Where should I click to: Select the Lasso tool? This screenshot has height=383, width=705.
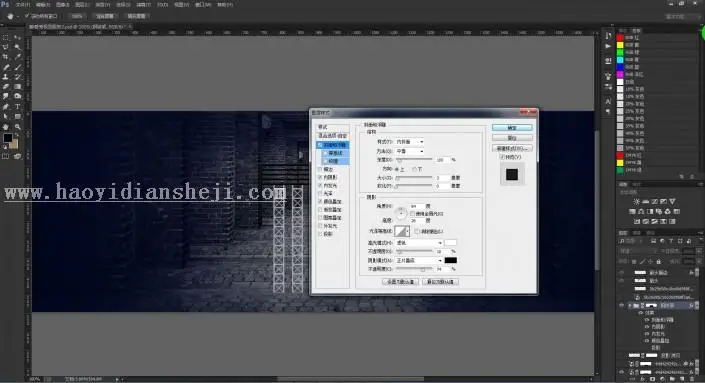(5, 47)
